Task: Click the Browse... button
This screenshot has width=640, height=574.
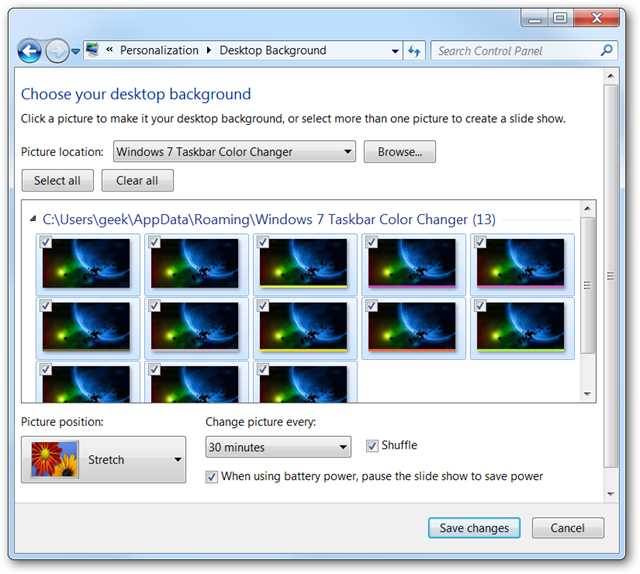Action: (400, 151)
